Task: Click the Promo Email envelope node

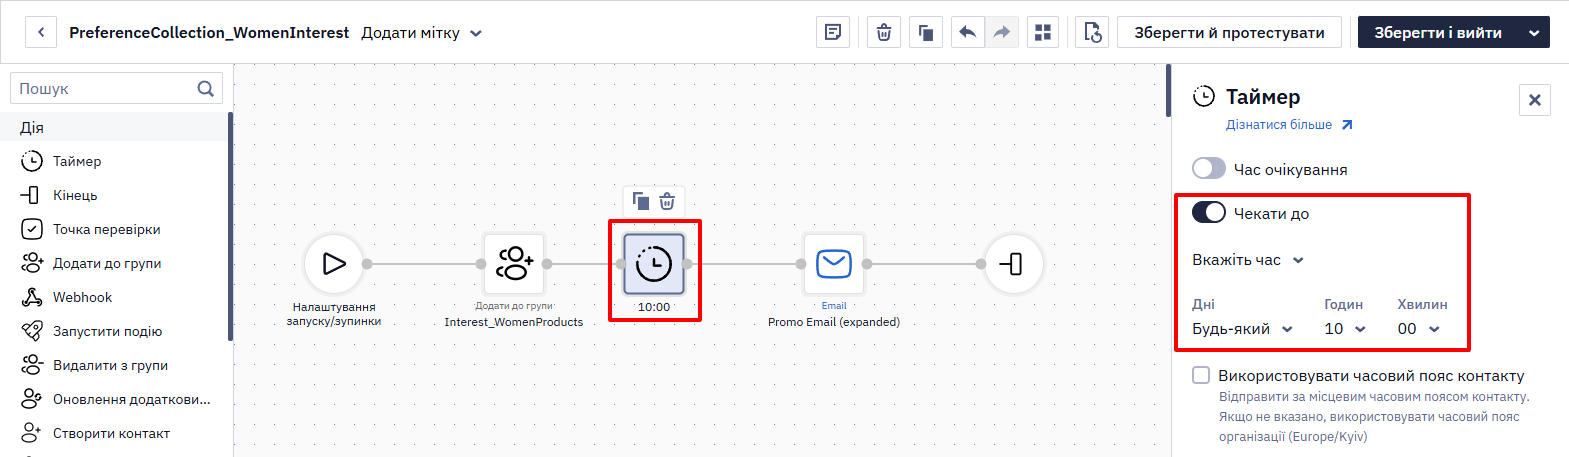Action: click(x=834, y=264)
